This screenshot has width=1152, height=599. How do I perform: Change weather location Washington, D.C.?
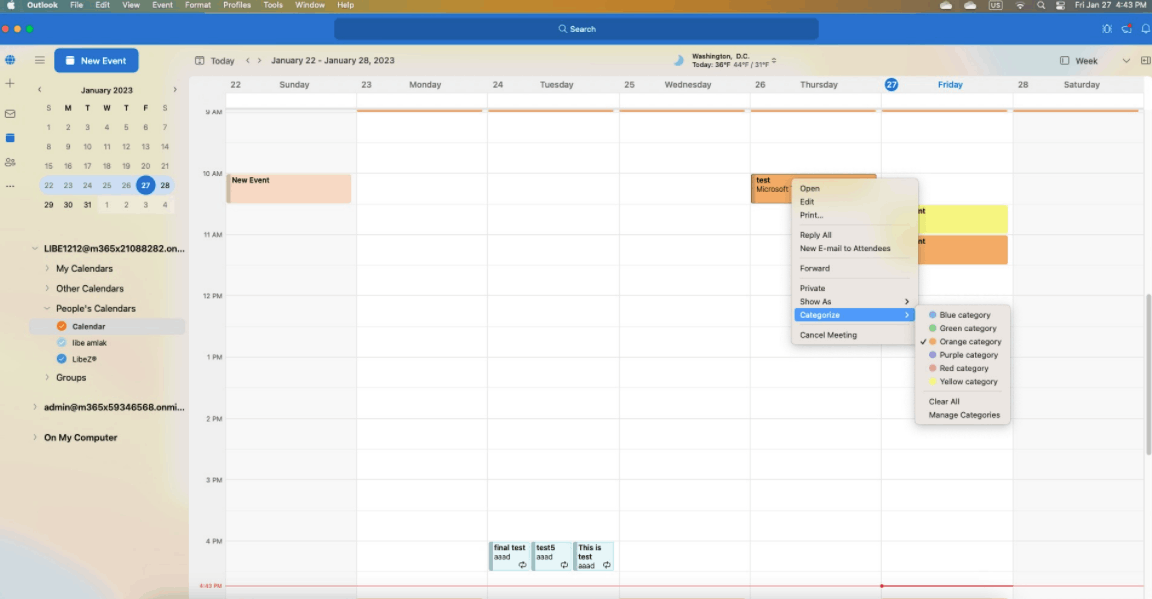[732, 60]
